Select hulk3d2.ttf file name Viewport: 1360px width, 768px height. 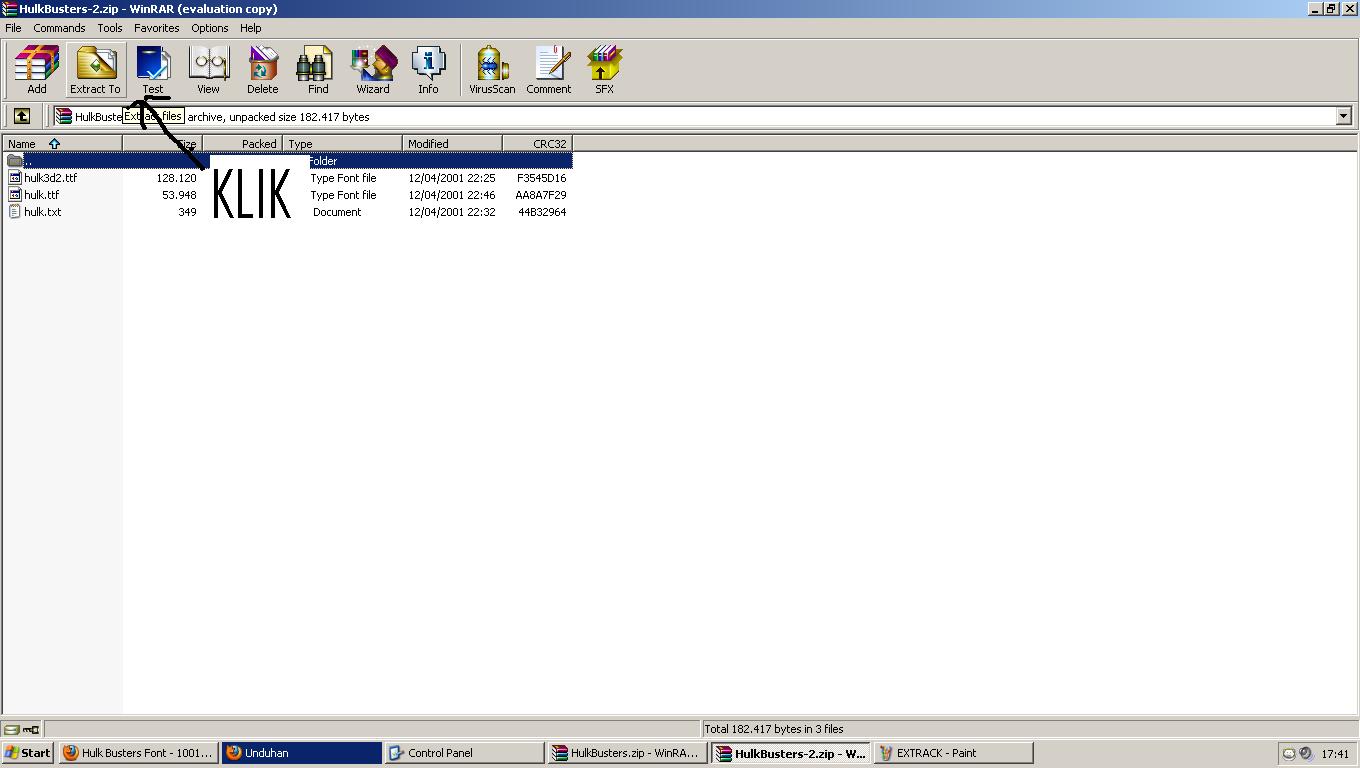pos(51,178)
